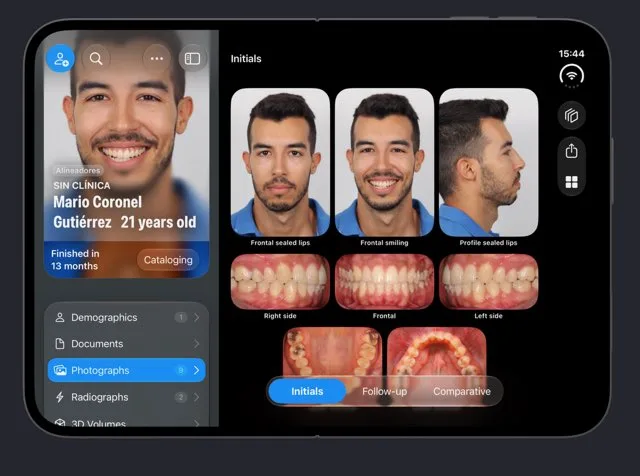Screen dimensions: 640x476
Task: Expand the Documents row chevron
Action: tap(197, 344)
